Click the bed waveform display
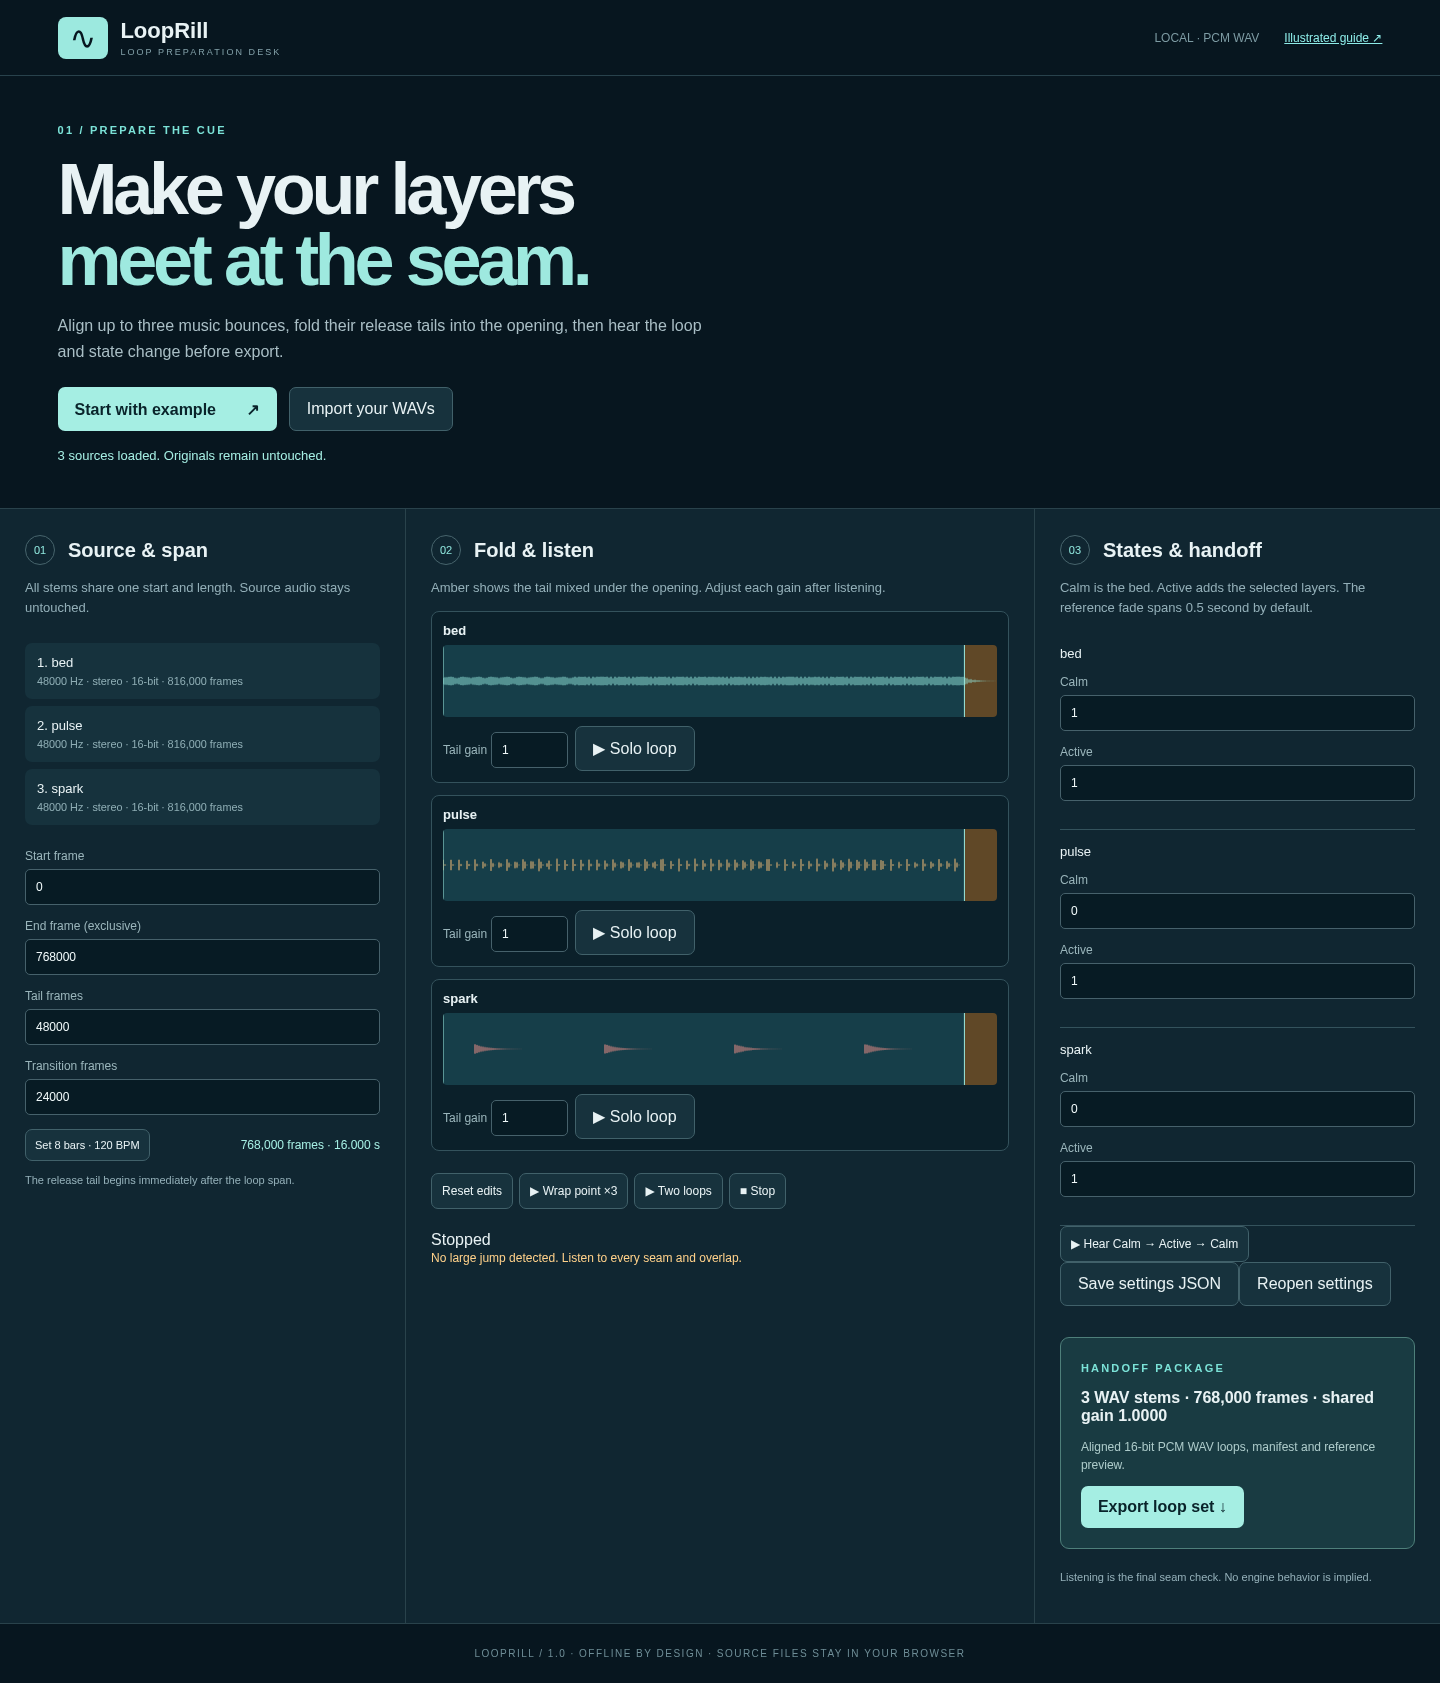 coord(720,681)
